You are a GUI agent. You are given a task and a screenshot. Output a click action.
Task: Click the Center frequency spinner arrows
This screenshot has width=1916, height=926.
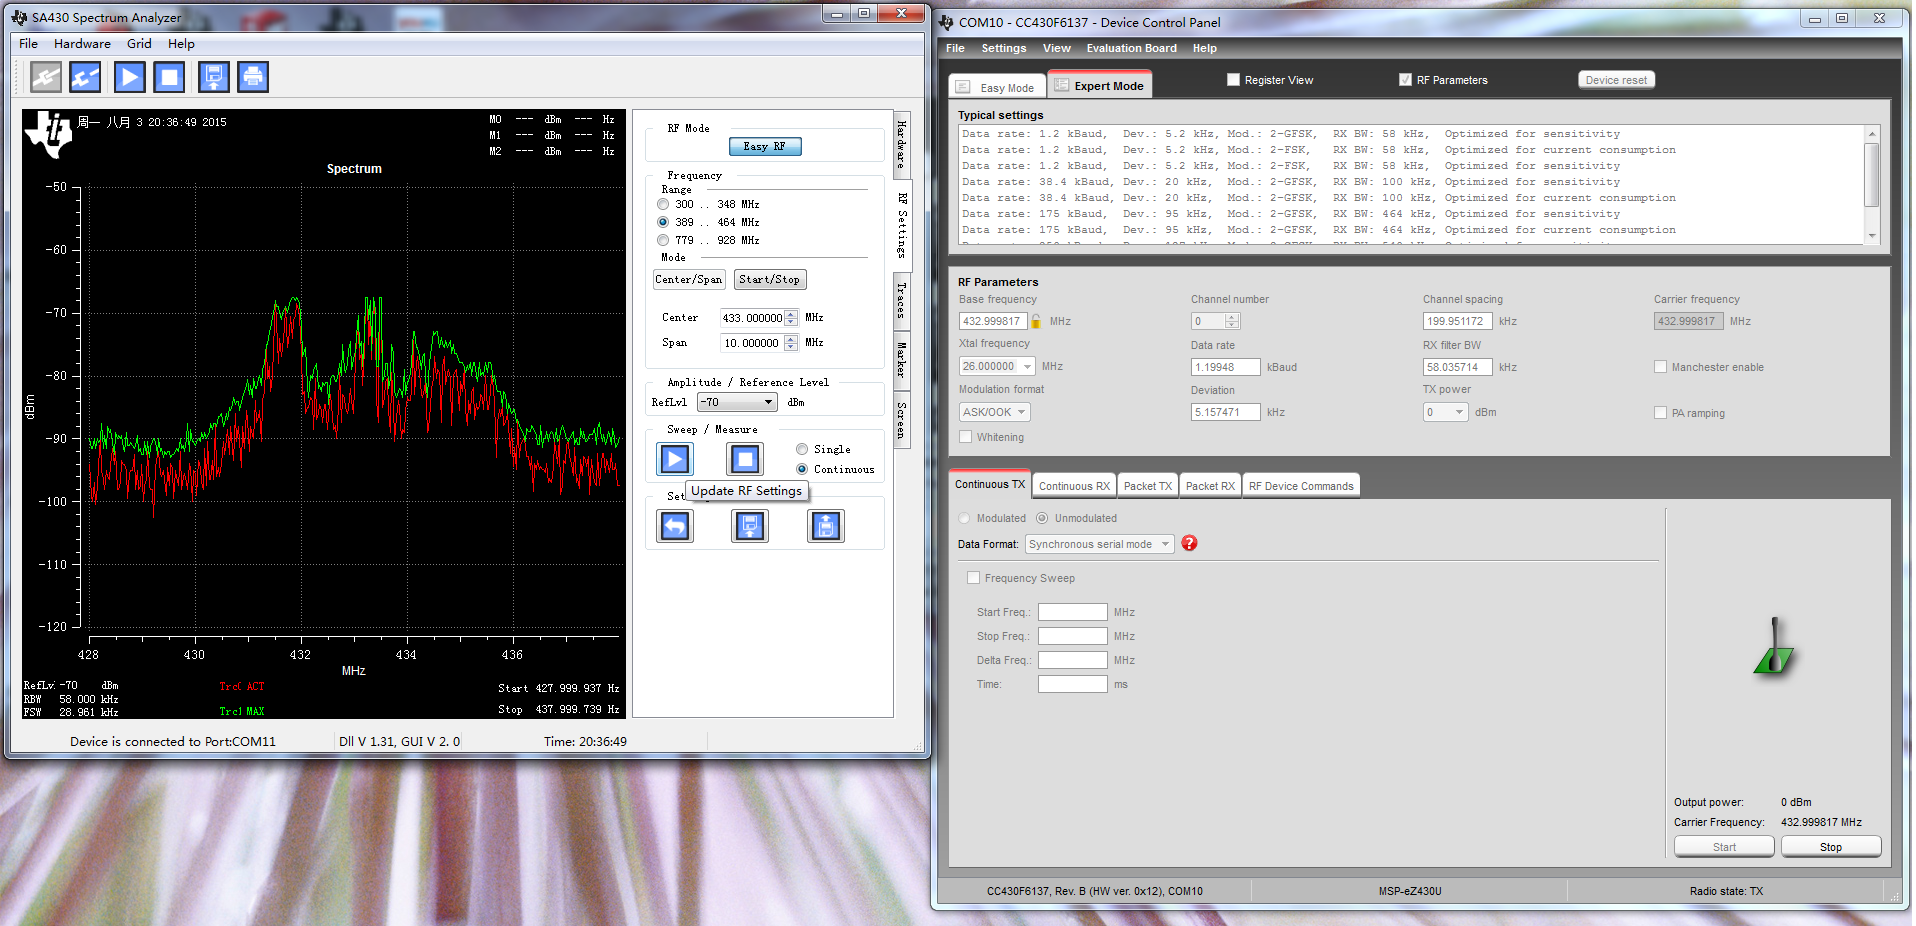click(x=791, y=318)
